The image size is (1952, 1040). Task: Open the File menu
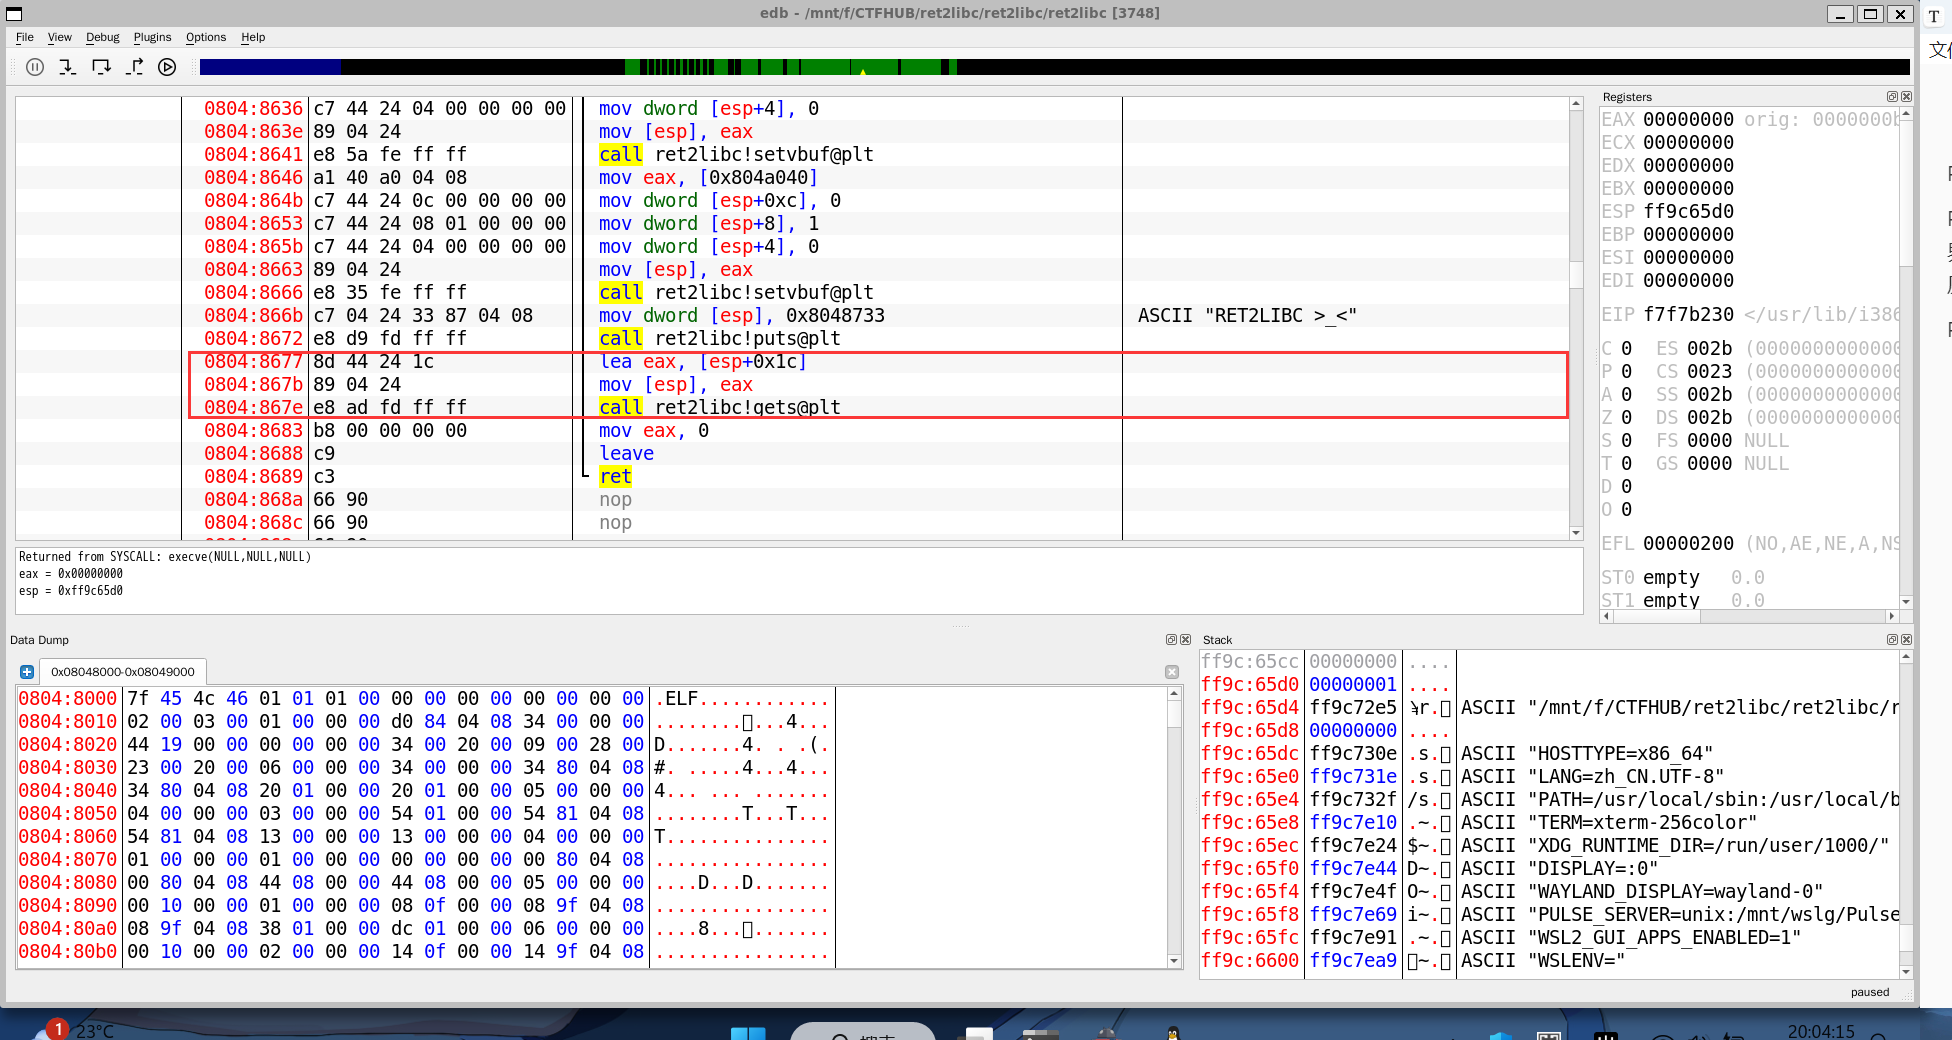pos(25,37)
